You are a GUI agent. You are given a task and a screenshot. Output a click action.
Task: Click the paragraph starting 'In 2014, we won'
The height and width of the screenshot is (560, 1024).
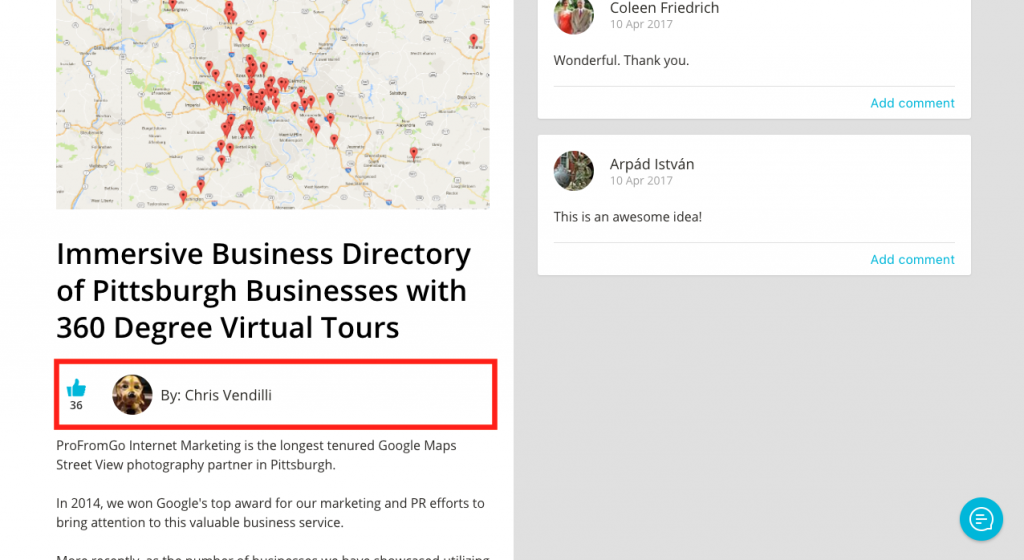270,513
